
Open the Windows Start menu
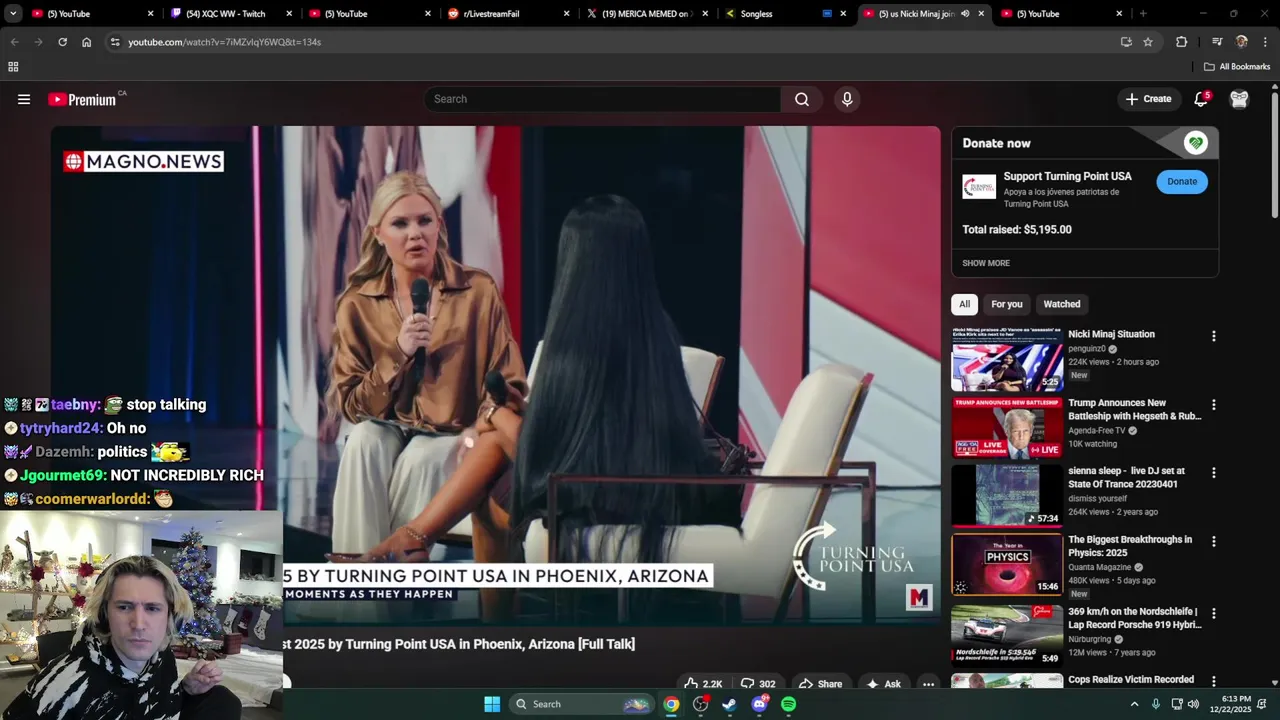click(492, 704)
